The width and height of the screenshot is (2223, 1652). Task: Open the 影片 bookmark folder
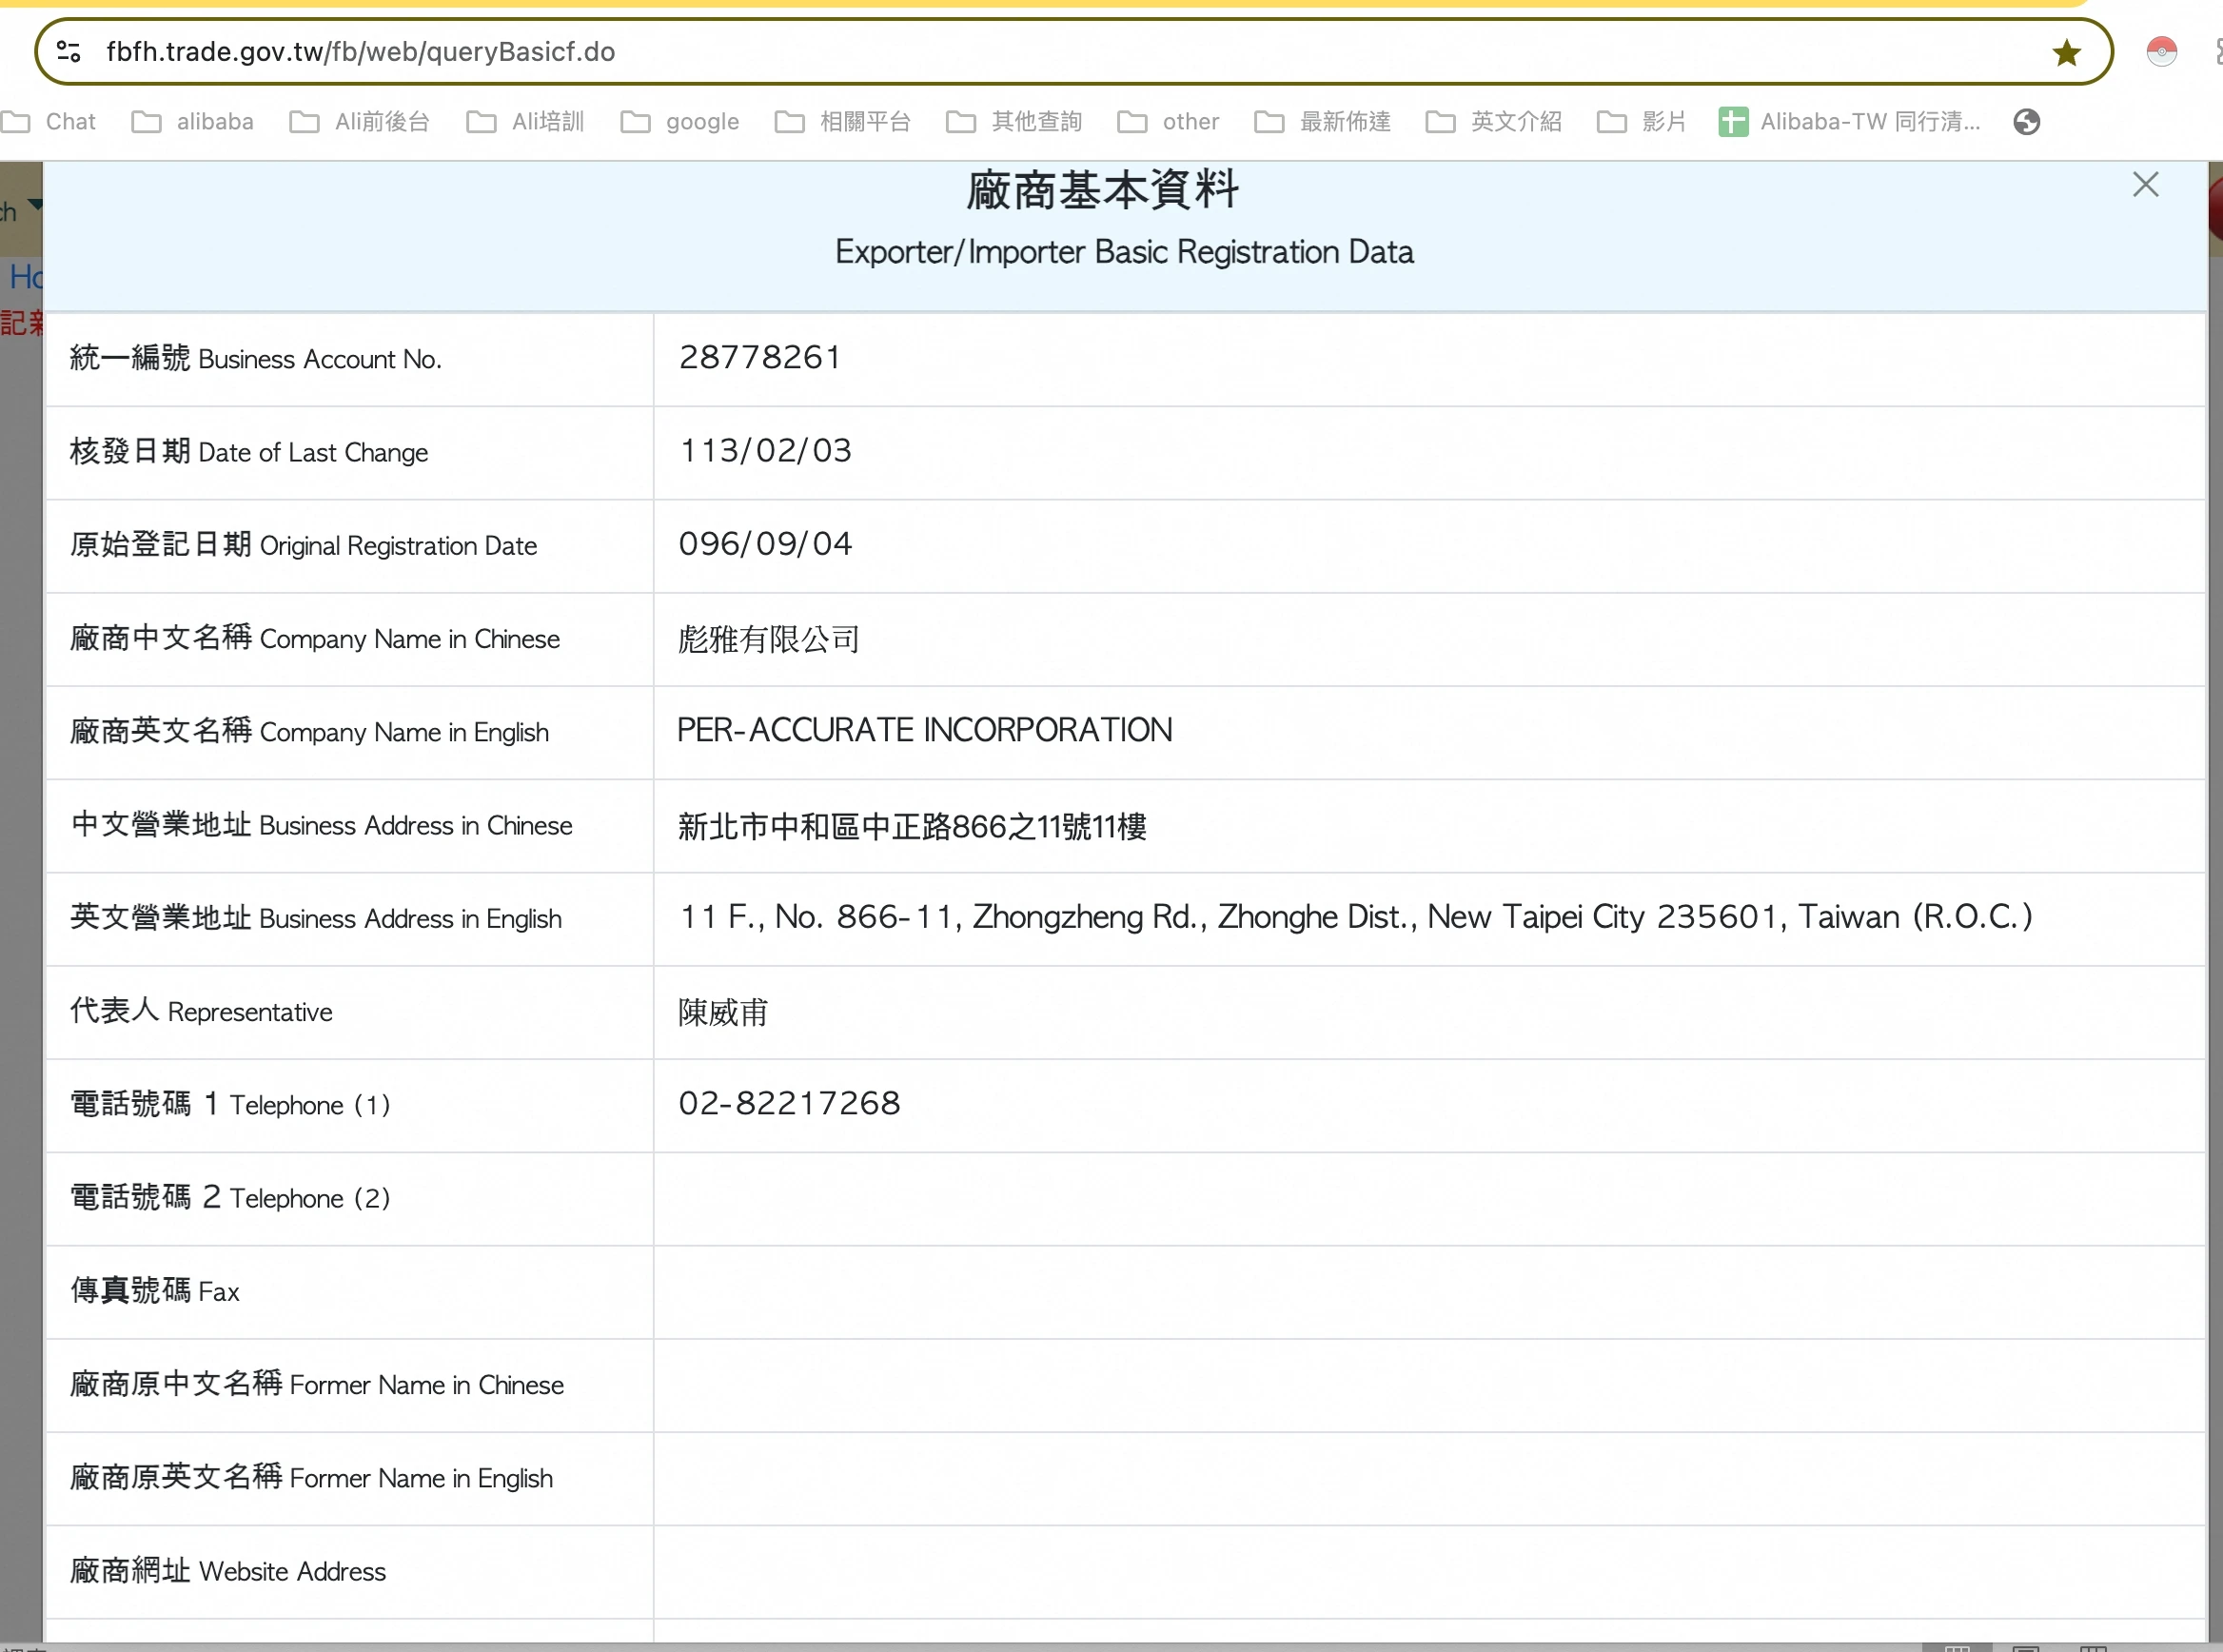point(1642,122)
